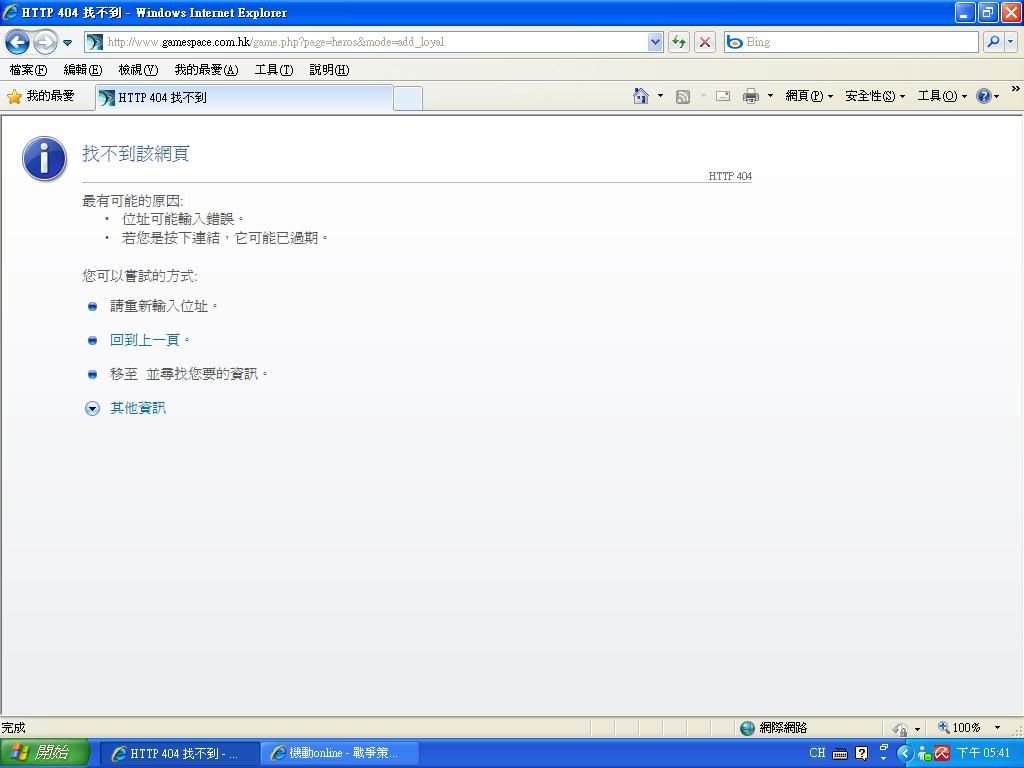Open the 編輯(E) menu
Image resolution: width=1024 pixels, height=768 pixels.
(x=83, y=70)
